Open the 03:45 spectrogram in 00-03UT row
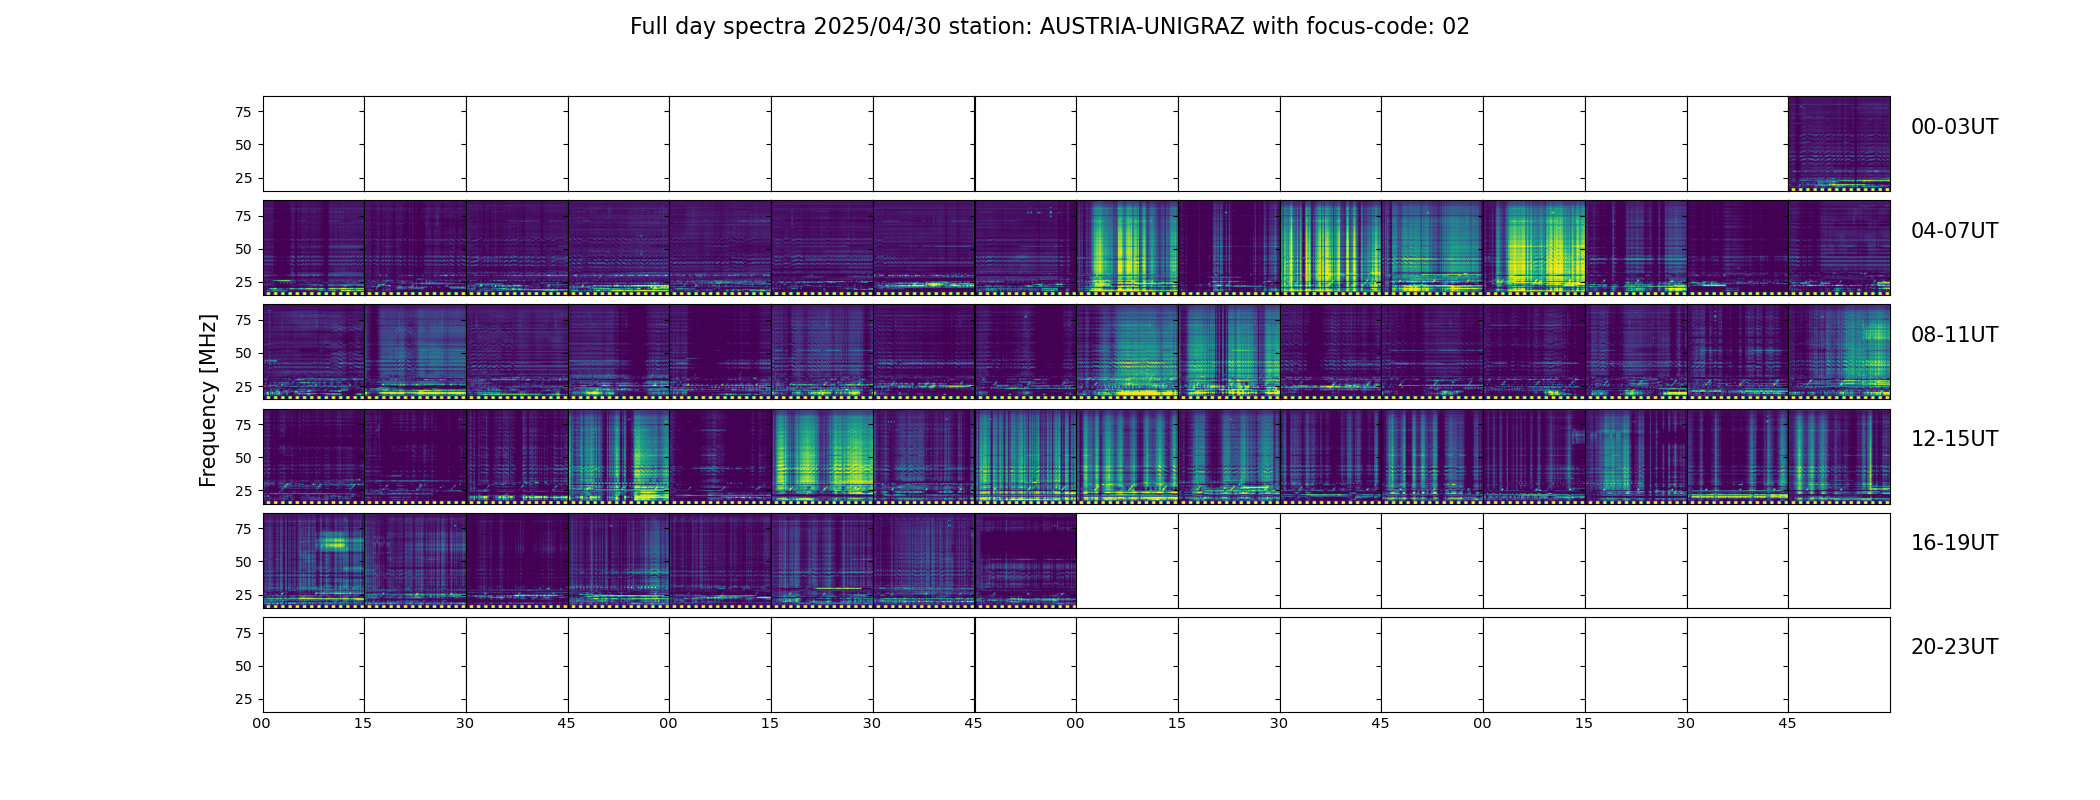The width and height of the screenshot is (2100, 800). click(1839, 144)
